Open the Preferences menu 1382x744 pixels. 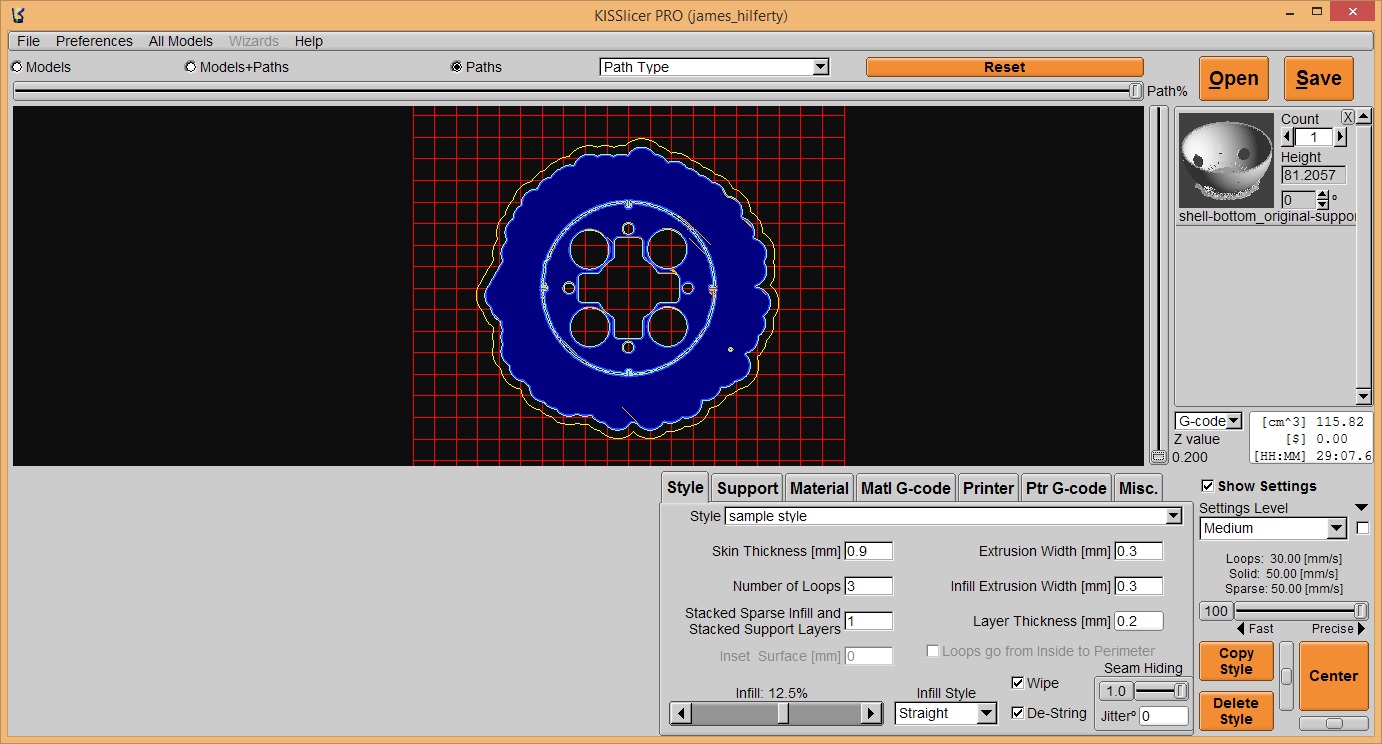94,41
